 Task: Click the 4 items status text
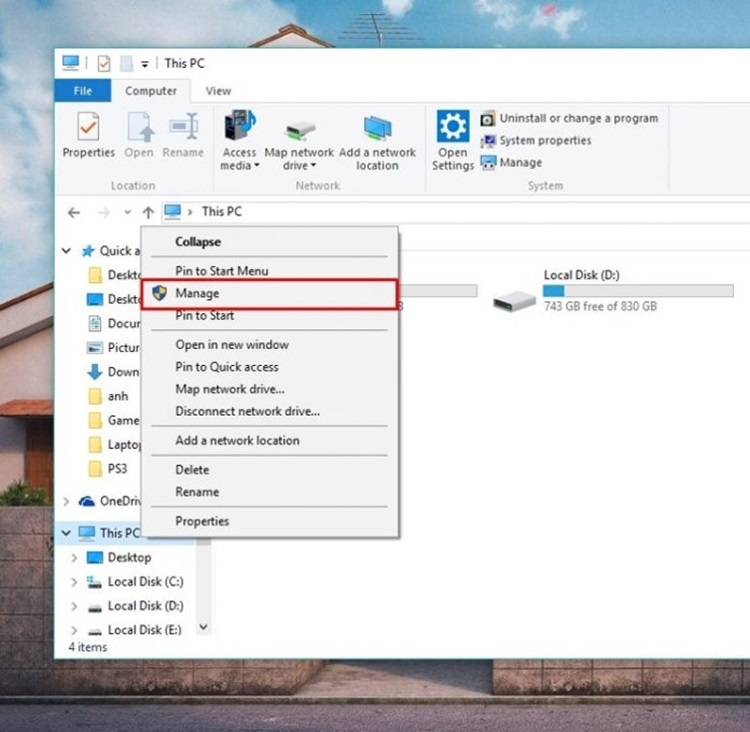click(88, 647)
